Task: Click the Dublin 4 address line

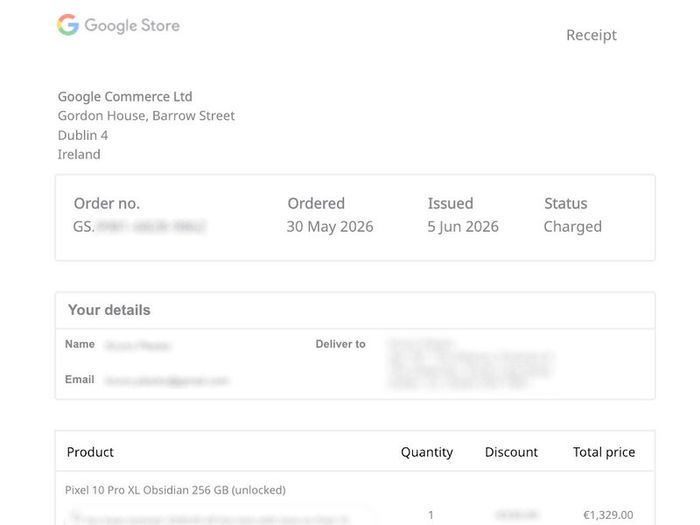Action: tap(83, 135)
